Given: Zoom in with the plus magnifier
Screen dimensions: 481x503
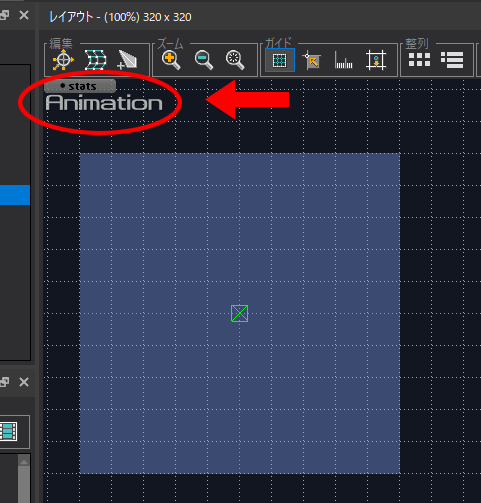Looking at the screenshot, I should coord(171,60).
